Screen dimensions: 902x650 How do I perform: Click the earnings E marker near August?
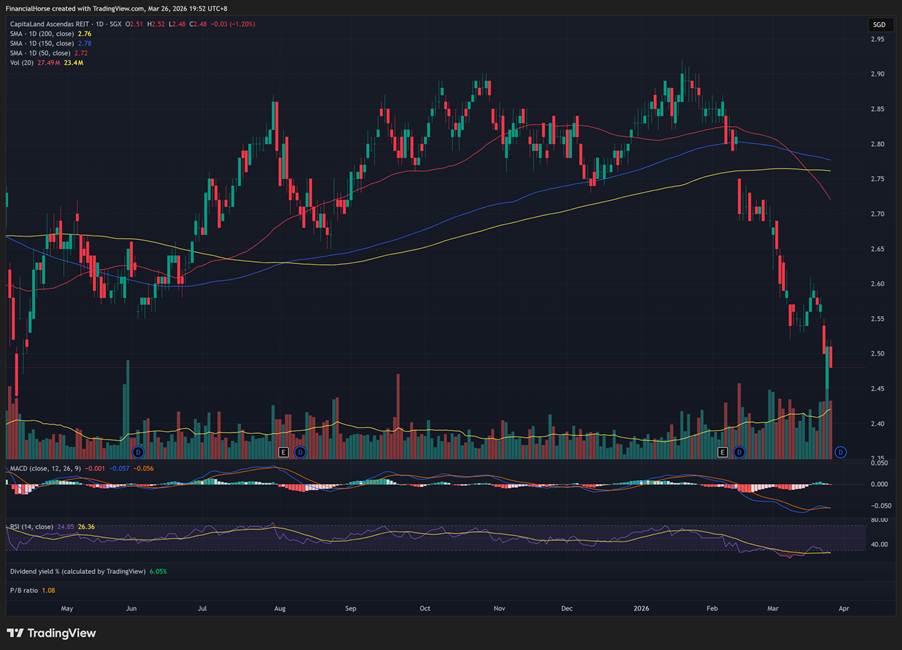pos(284,453)
